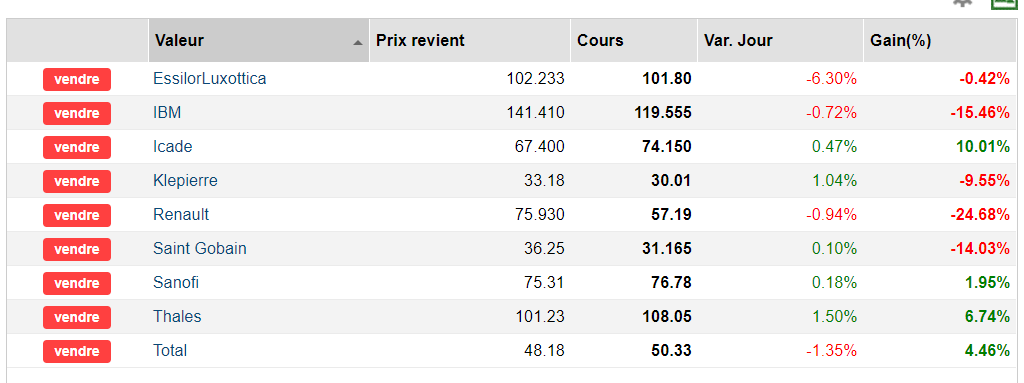Click vendre next to IBM
Image resolution: width=1024 pixels, height=383 pixels.
coord(77,113)
